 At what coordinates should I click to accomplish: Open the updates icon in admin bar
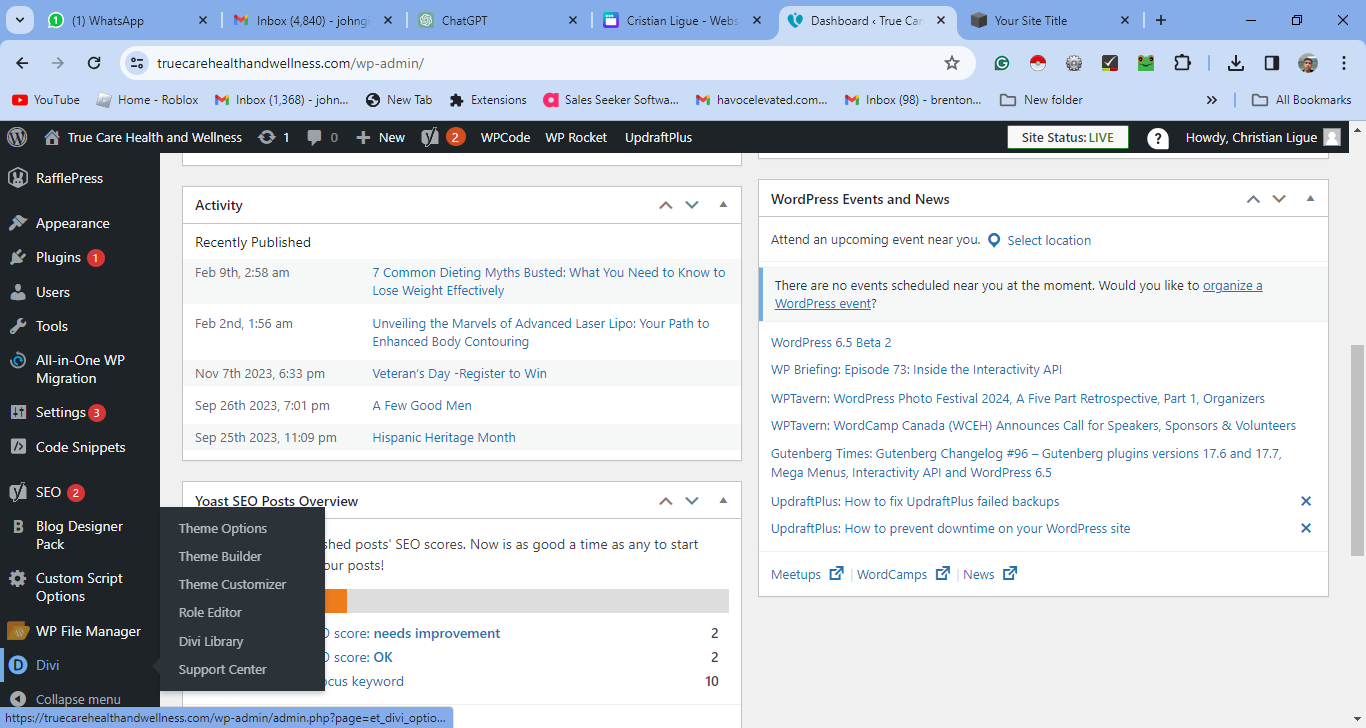[x=267, y=137]
